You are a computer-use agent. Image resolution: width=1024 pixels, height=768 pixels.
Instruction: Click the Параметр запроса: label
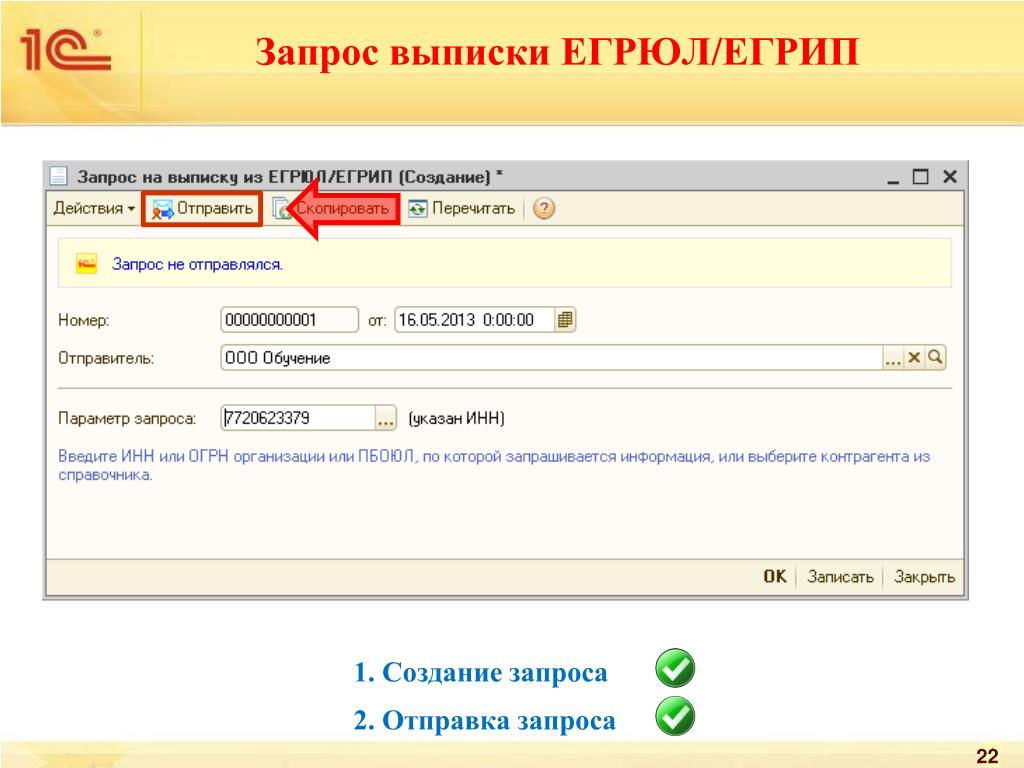point(127,418)
